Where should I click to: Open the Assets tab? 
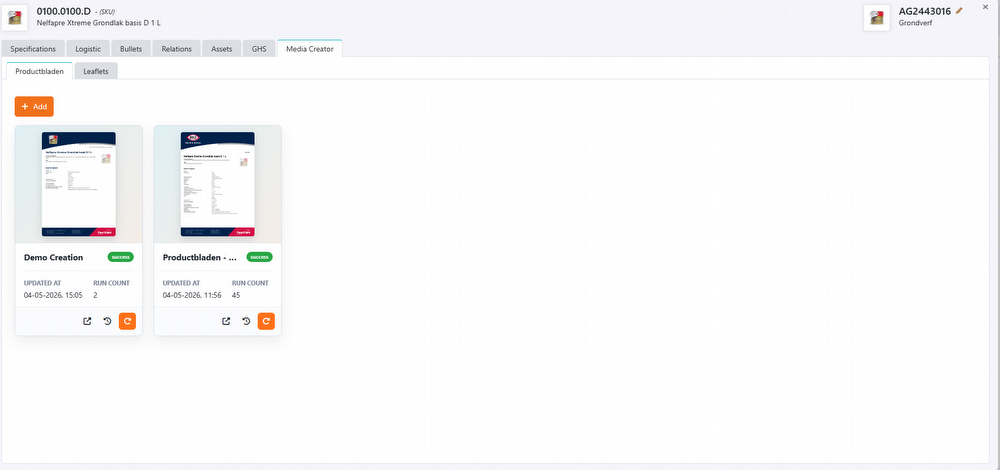tap(222, 49)
